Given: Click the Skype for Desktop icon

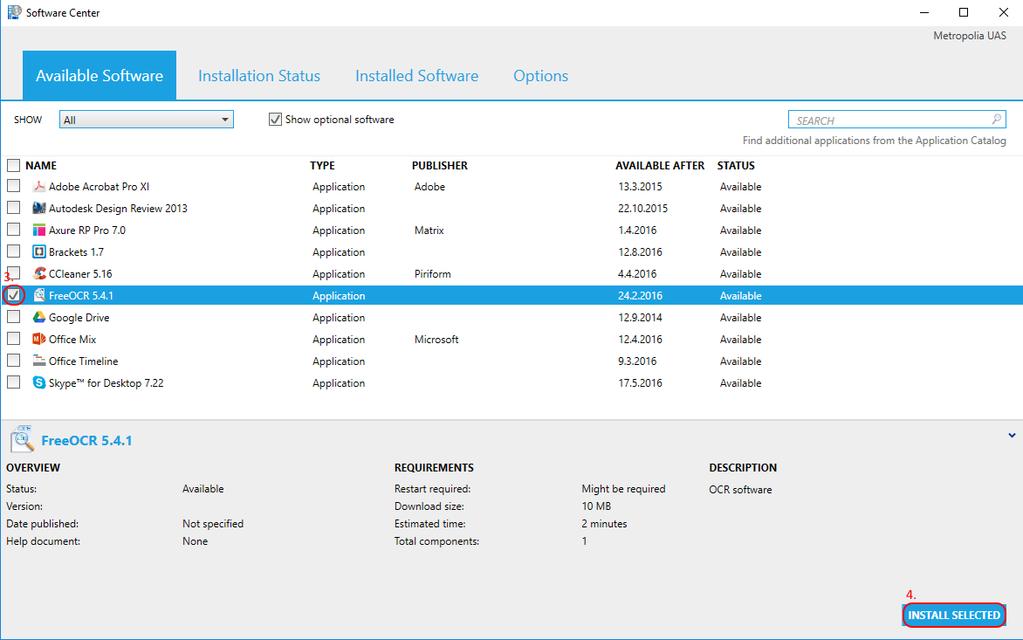Looking at the screenshot, I should click(x=39, y=383).
